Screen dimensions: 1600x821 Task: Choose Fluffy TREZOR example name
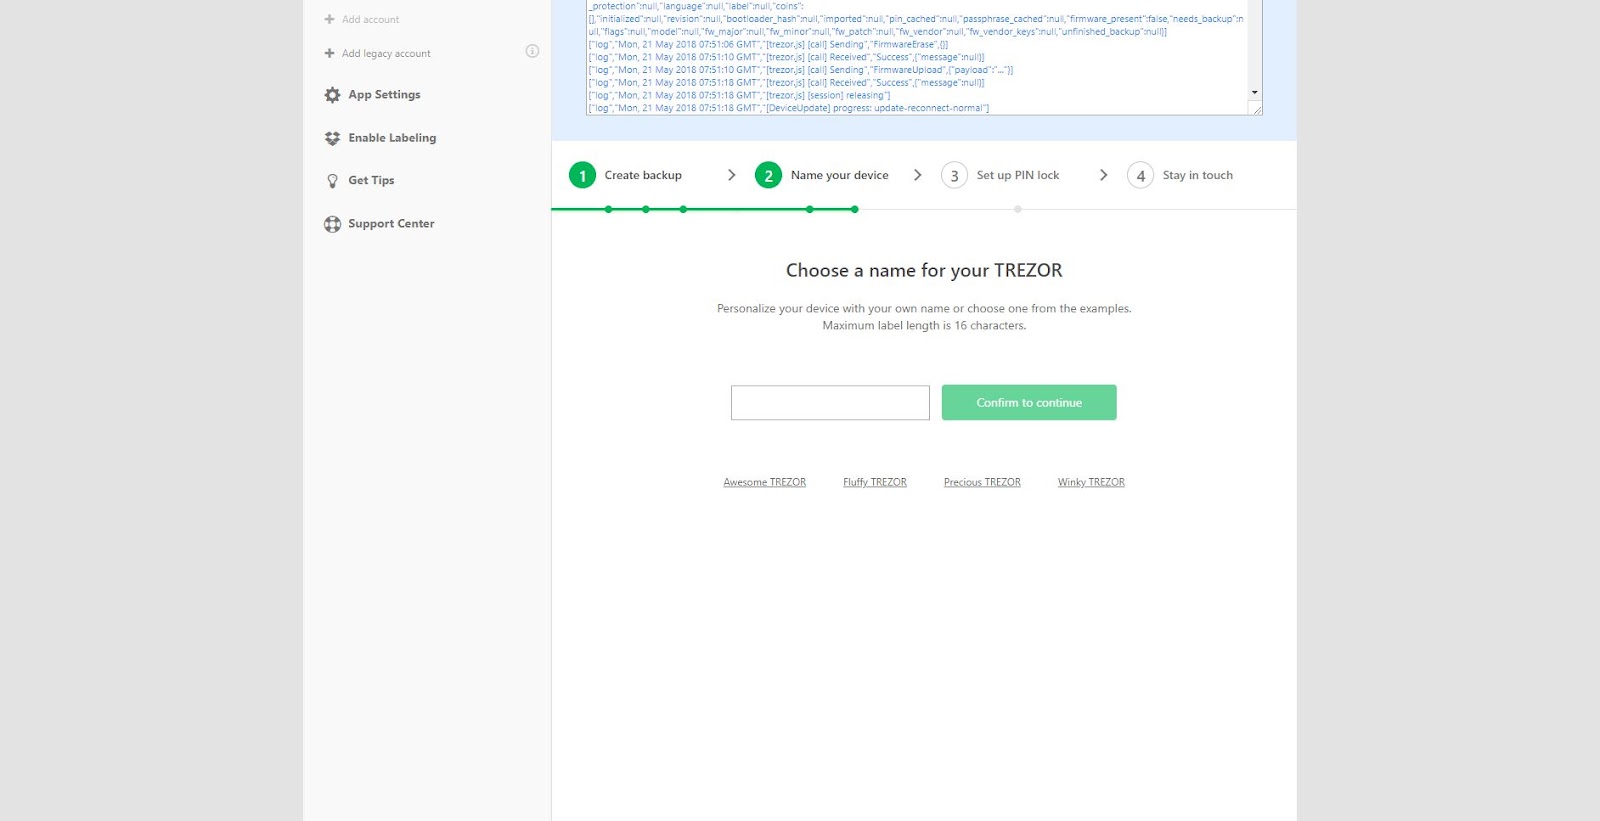click(x=874, y=482)
